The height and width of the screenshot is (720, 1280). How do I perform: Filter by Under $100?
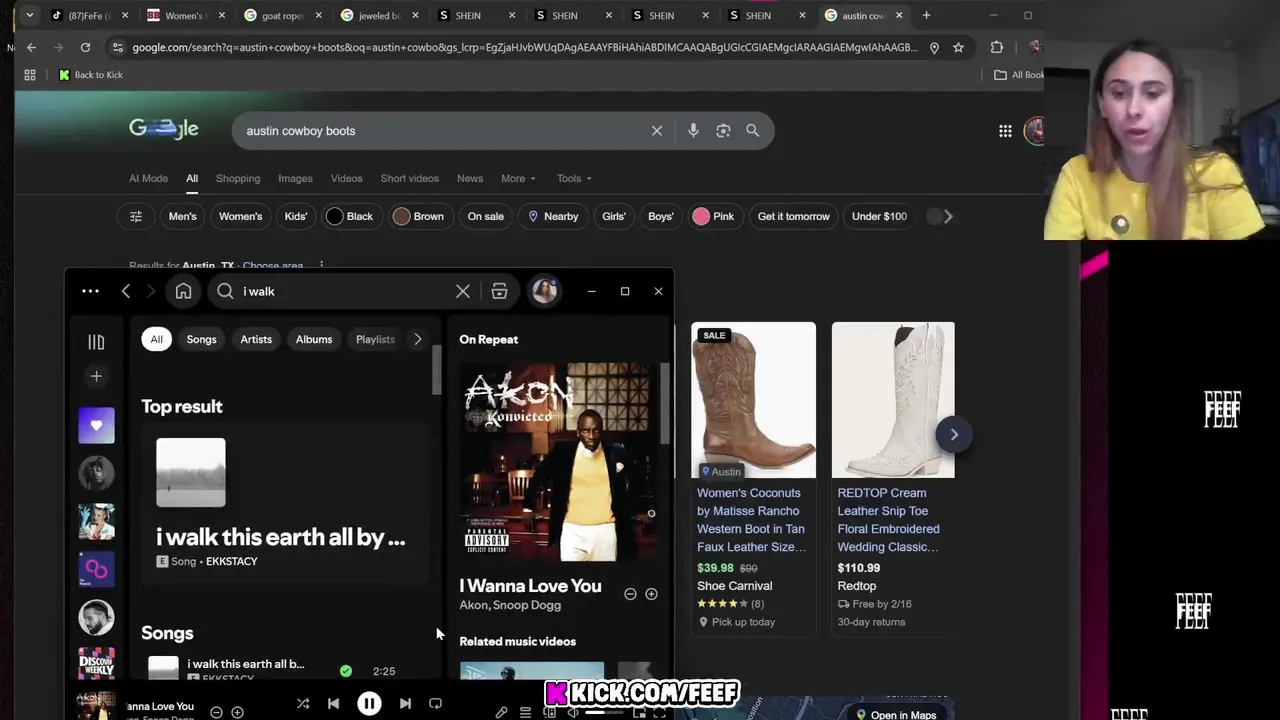coord(879,216)
